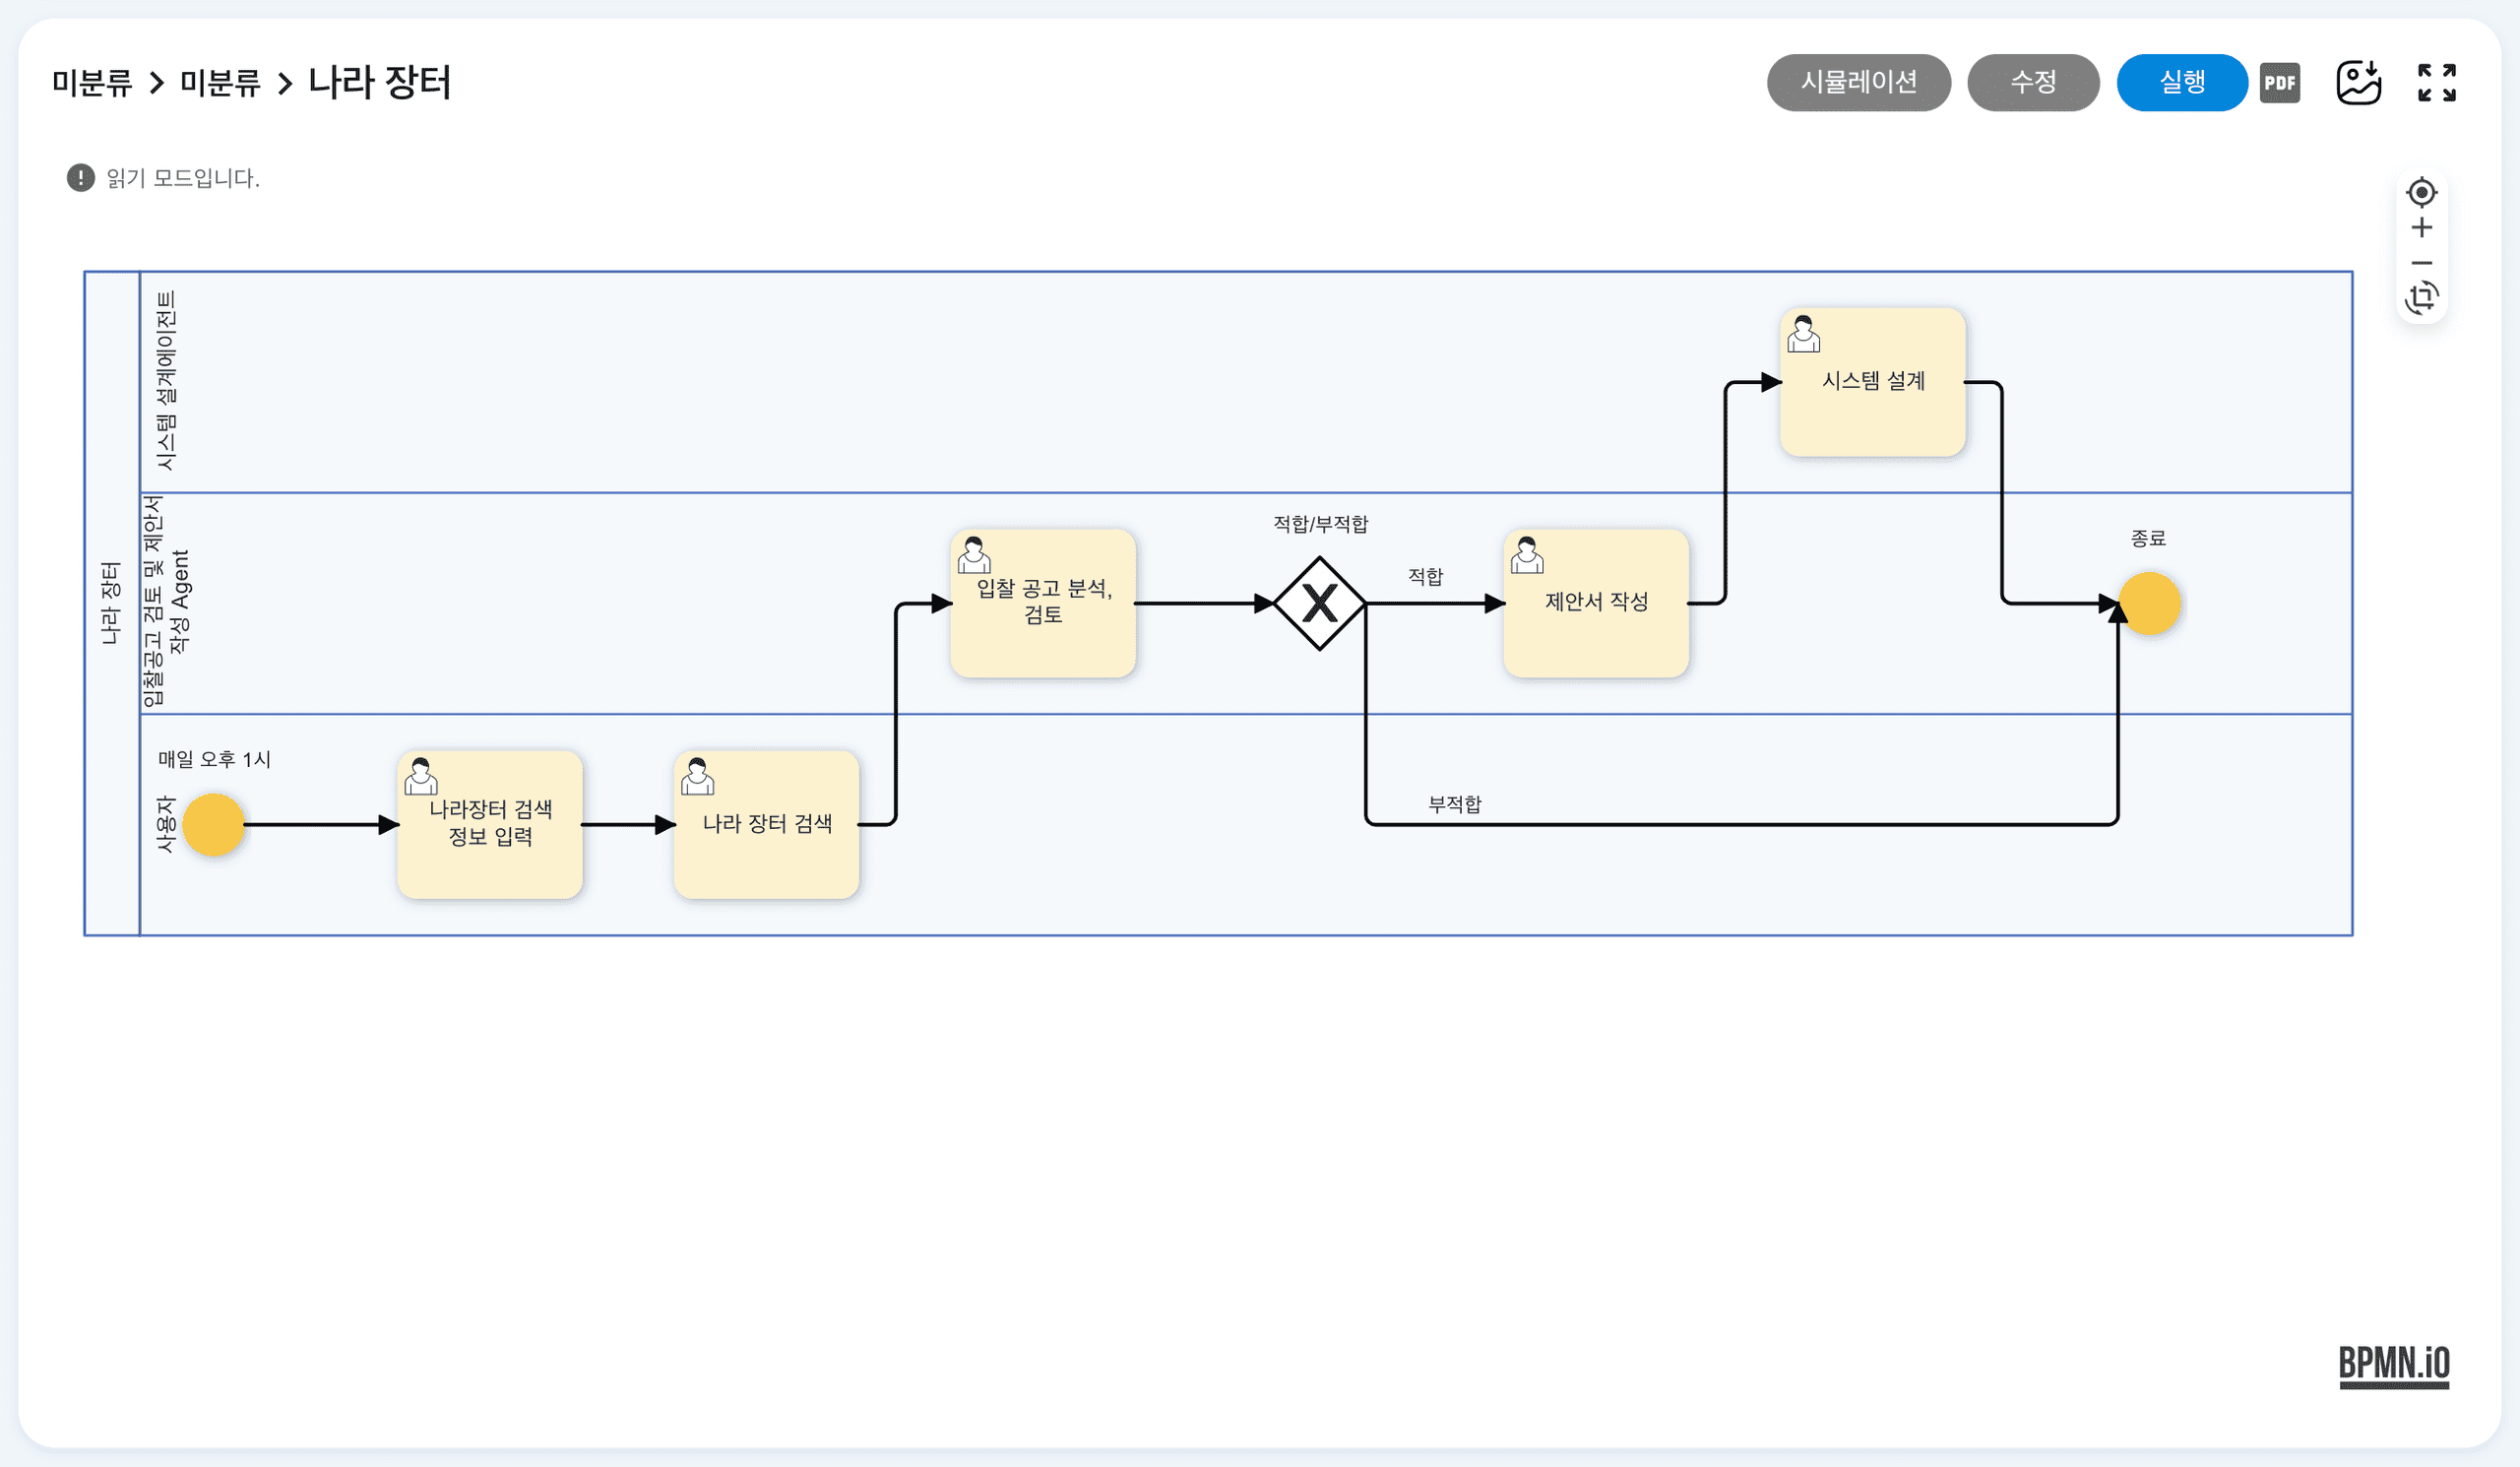
Task: Click the 종료 label text
Action: 2148,538
